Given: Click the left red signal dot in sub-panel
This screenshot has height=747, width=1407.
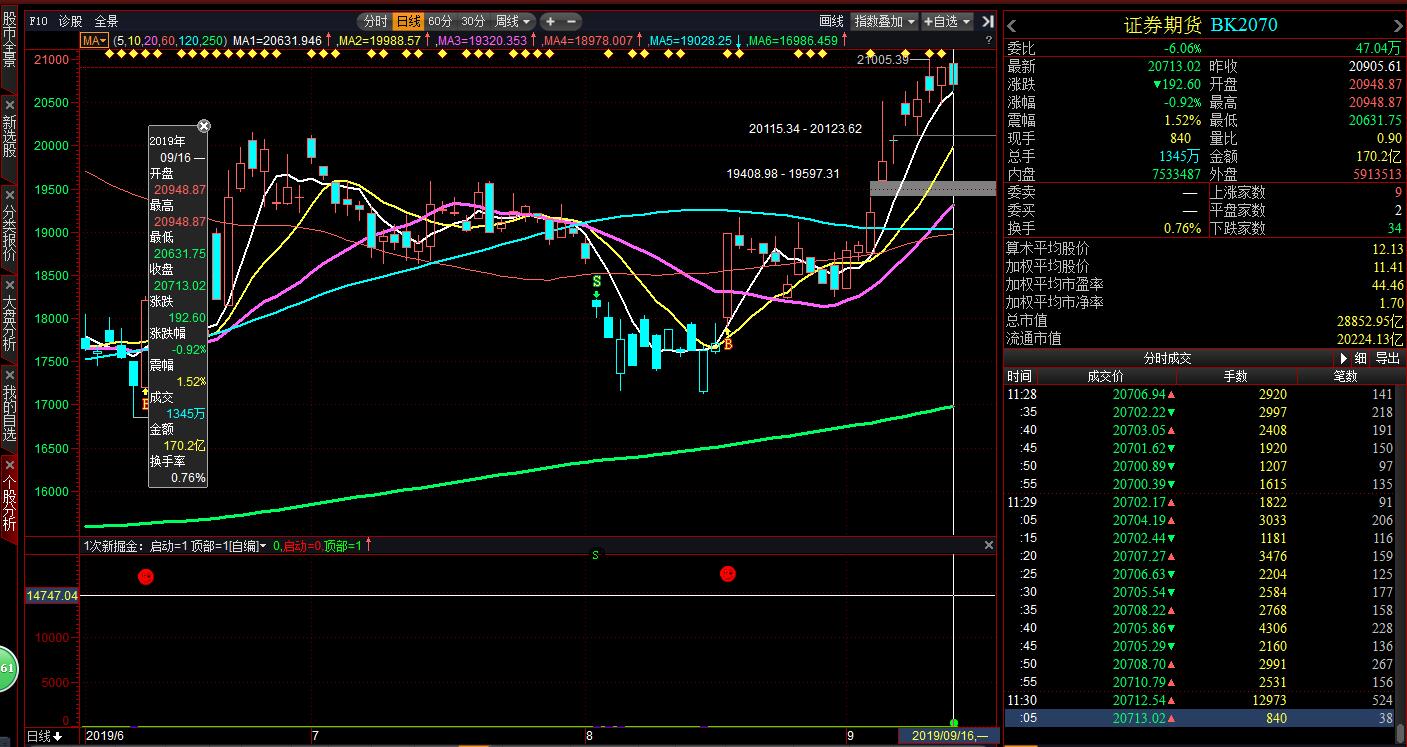Looking at the screenshot, I should pyautogui.click(x=145, y=576).
